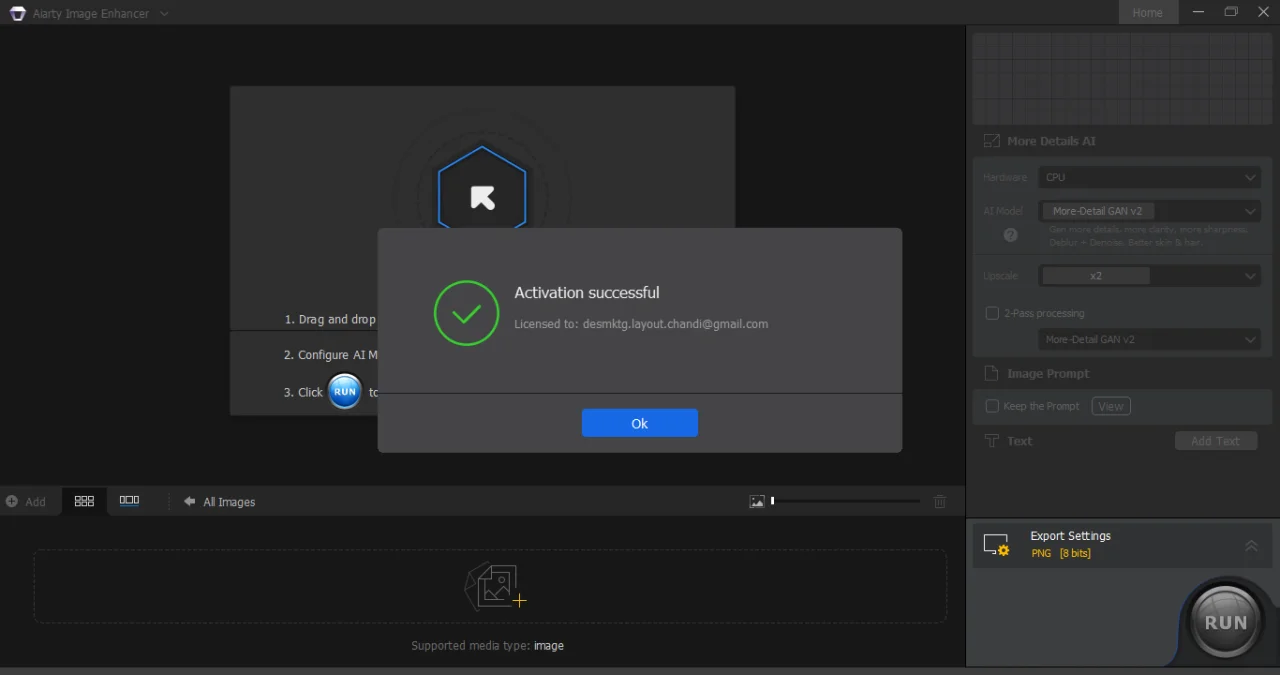The image size is (1280, 675).
Task: Confirm activation with the Ok button
Action: (x=640, y=423)
